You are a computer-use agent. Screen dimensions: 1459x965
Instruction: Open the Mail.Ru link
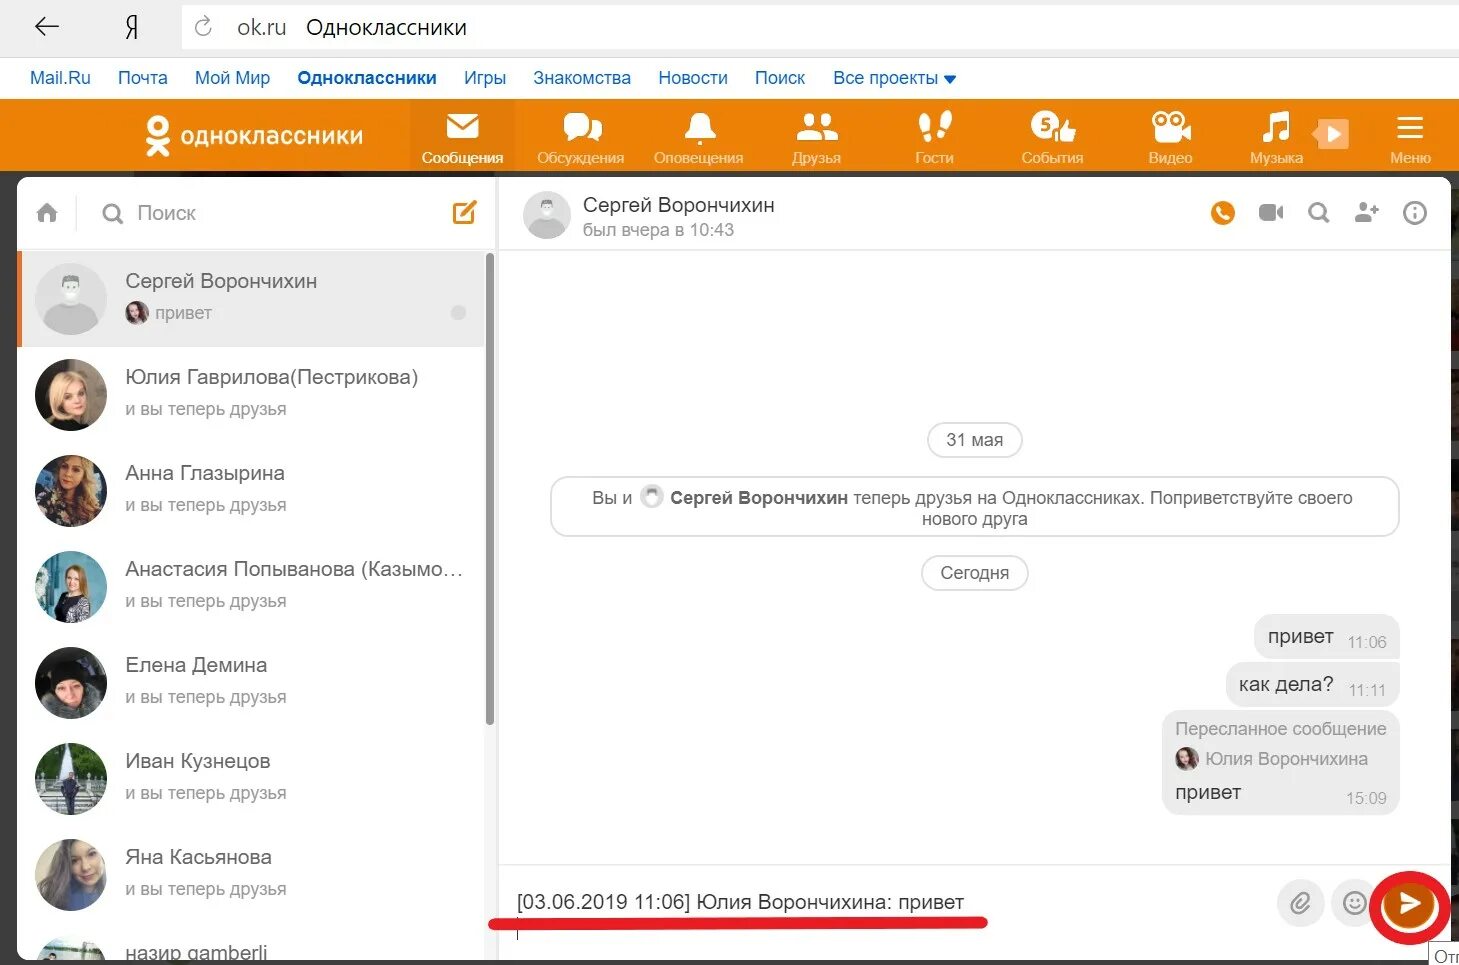pos(60,78)
